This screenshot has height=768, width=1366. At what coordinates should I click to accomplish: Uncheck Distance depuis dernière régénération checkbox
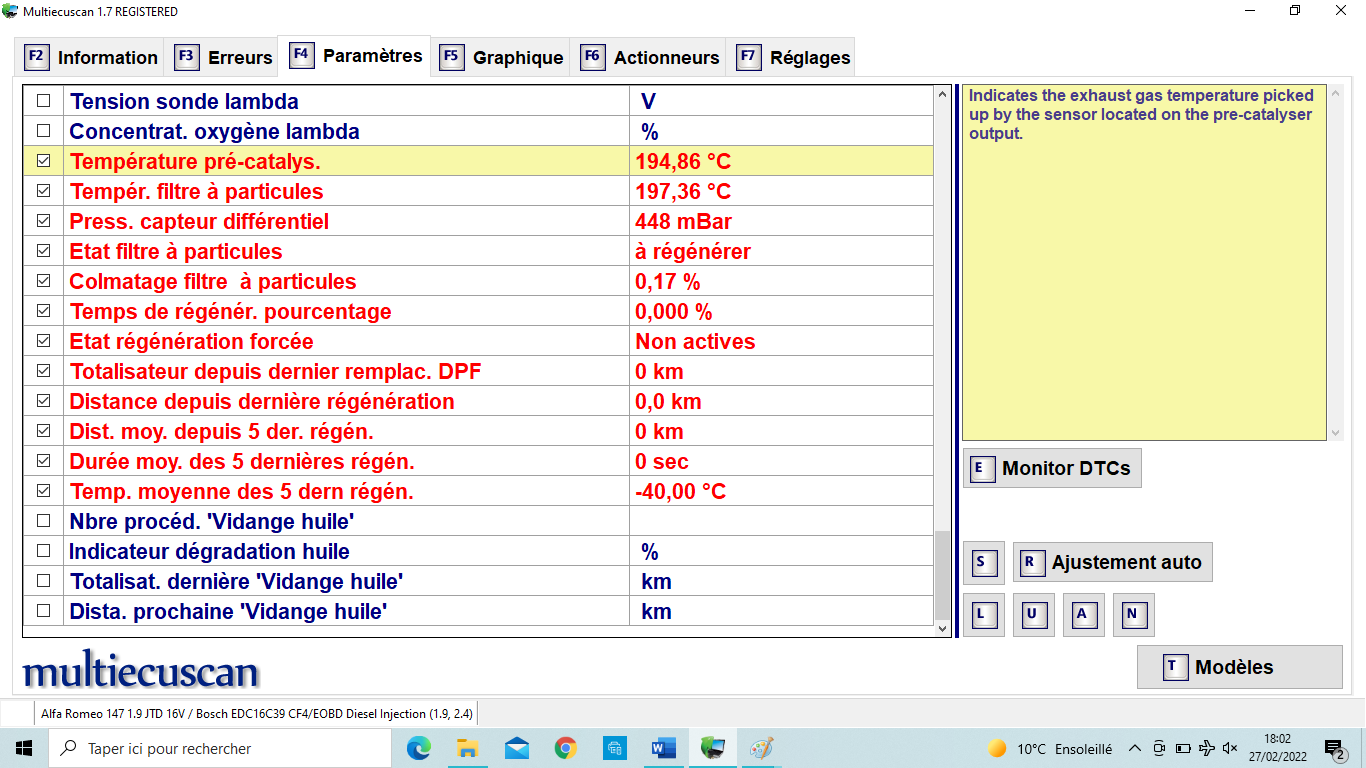click(x=43, y=401)
